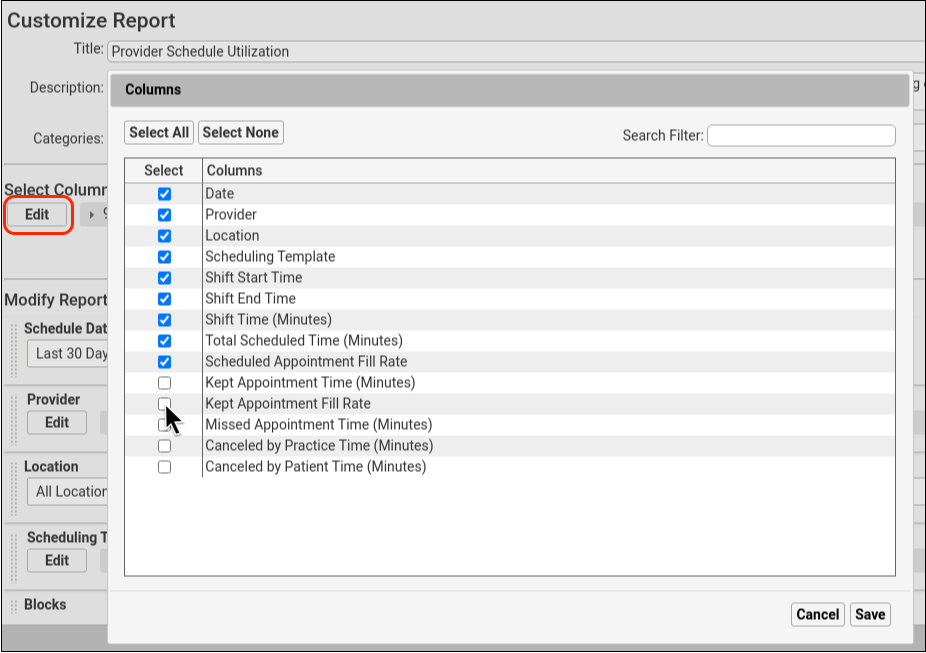Image resolution: width=926 pixels, height=653 pixels.
Task: Uncheck the Date column checkbox
Action: 164,194
